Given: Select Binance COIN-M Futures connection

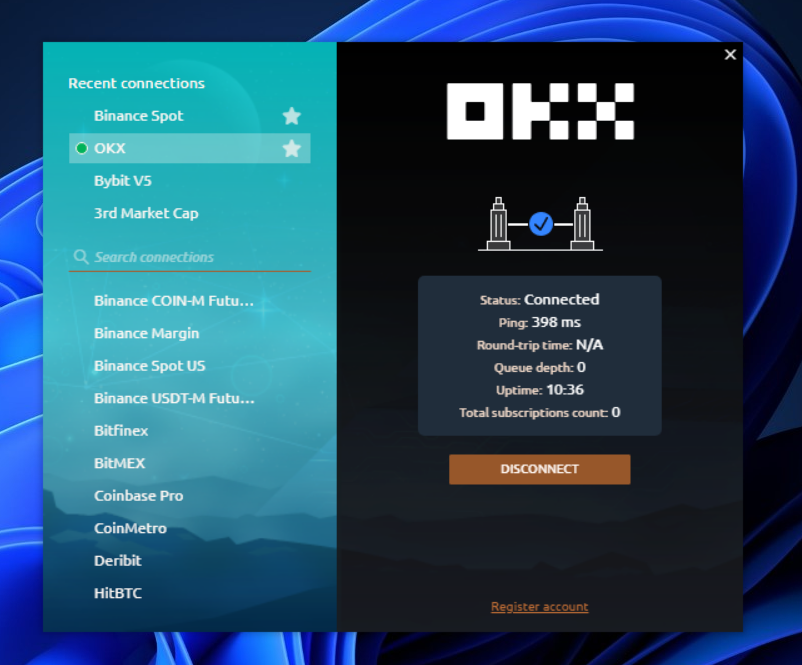Looking at the screenshot, I should (x=174, y=301).
